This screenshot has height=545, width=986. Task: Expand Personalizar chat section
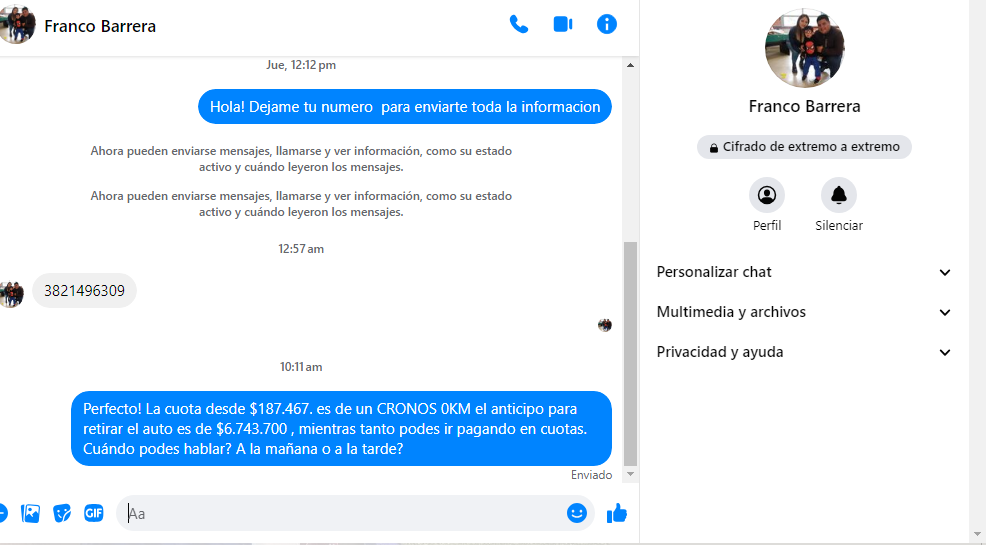tap(804, 272)
